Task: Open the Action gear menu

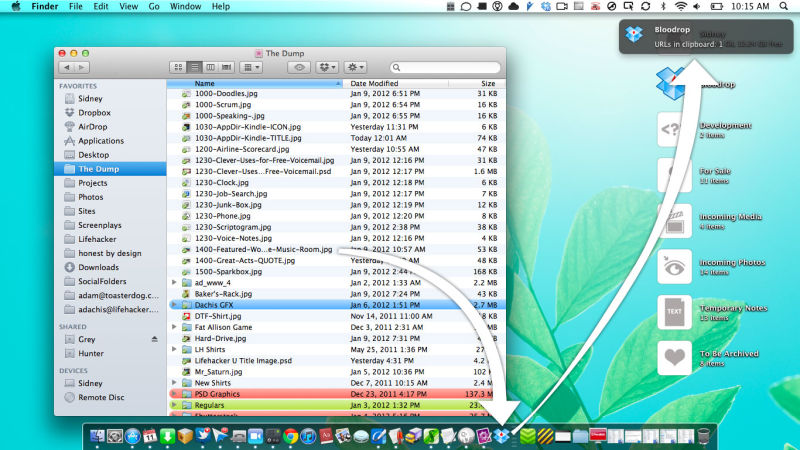Action: pyautogui.click(x=354, y=67)
